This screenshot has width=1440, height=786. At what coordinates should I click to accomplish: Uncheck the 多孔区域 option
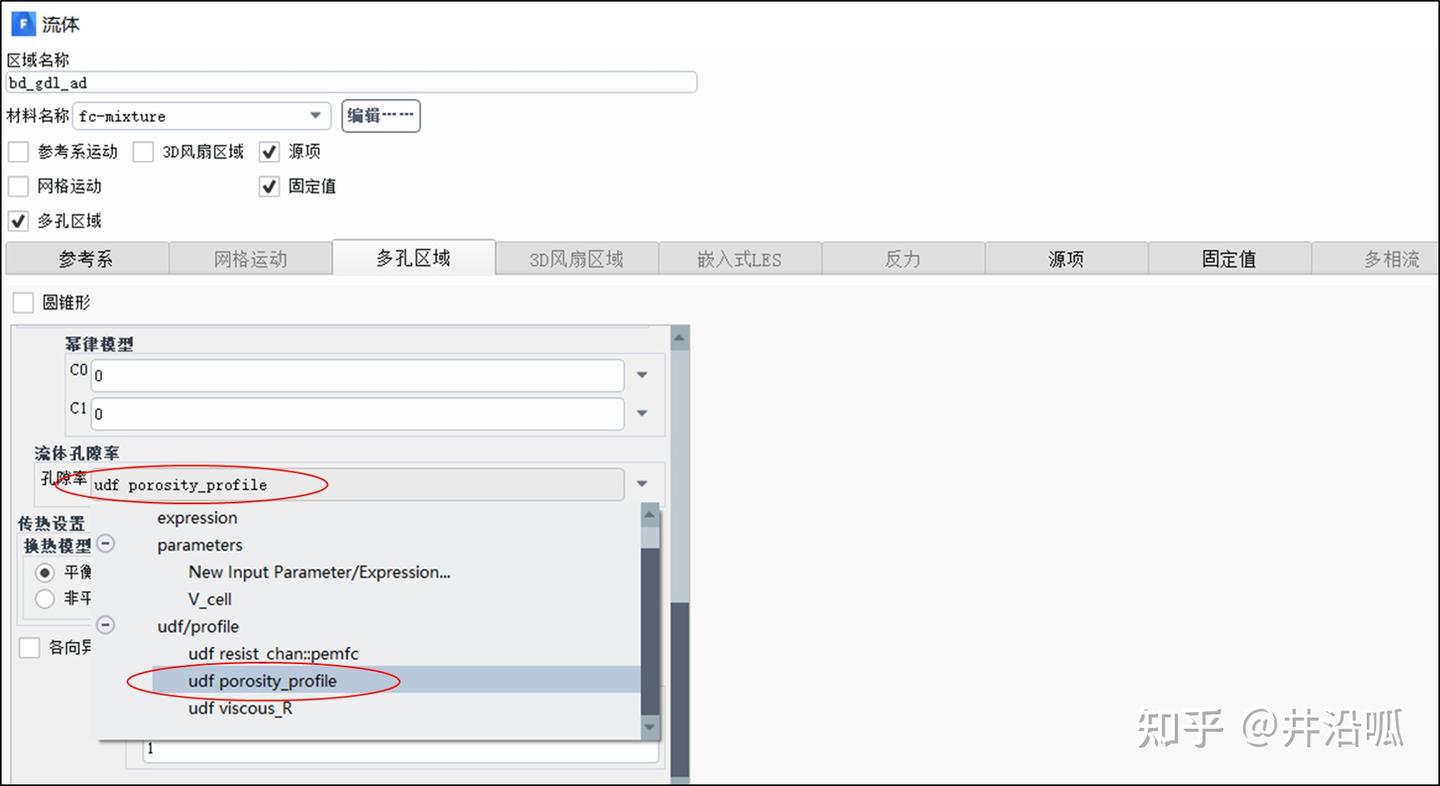tap(17, 221)
